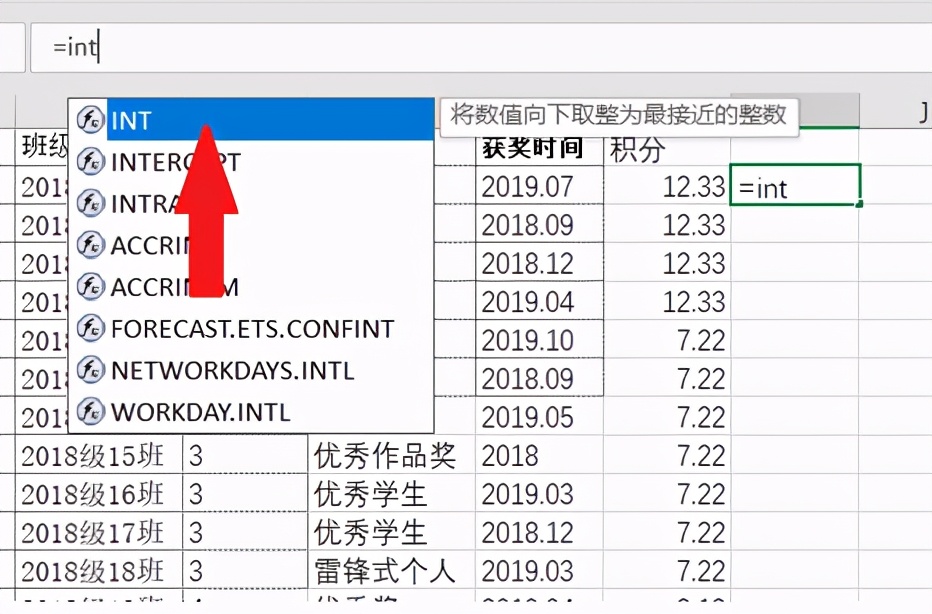The height and width of the screenshot is (614, 932).
Task: Click the active cell containing =int
Action: pyautogui.click(x=793, y=186)
